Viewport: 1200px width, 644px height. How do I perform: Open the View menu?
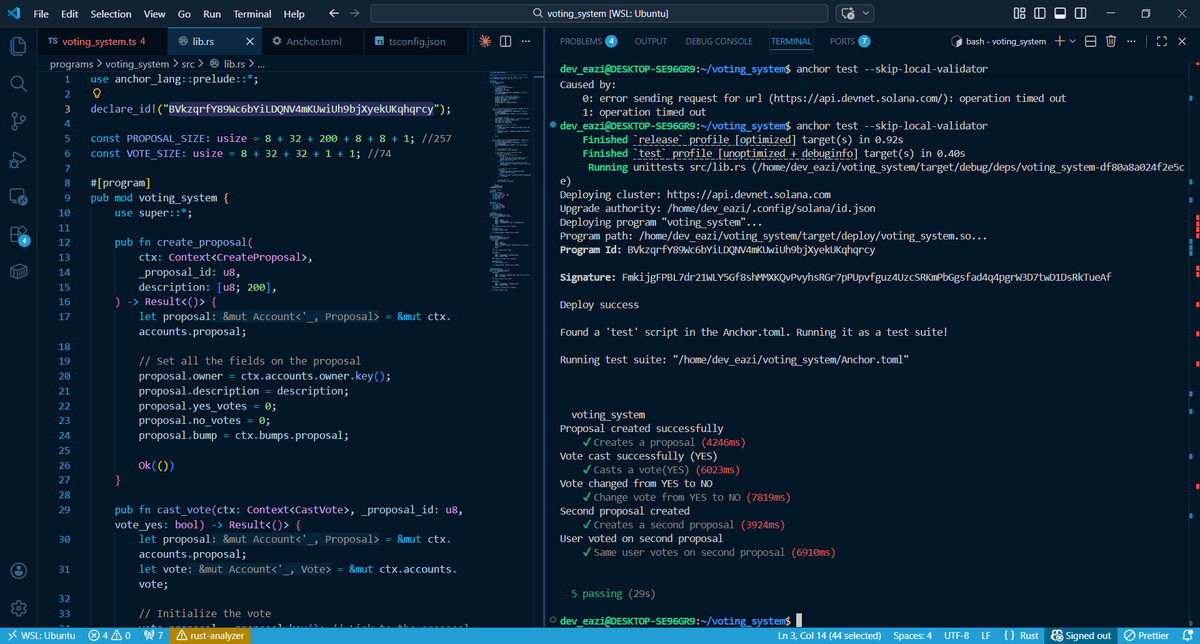tap(154, 14)
